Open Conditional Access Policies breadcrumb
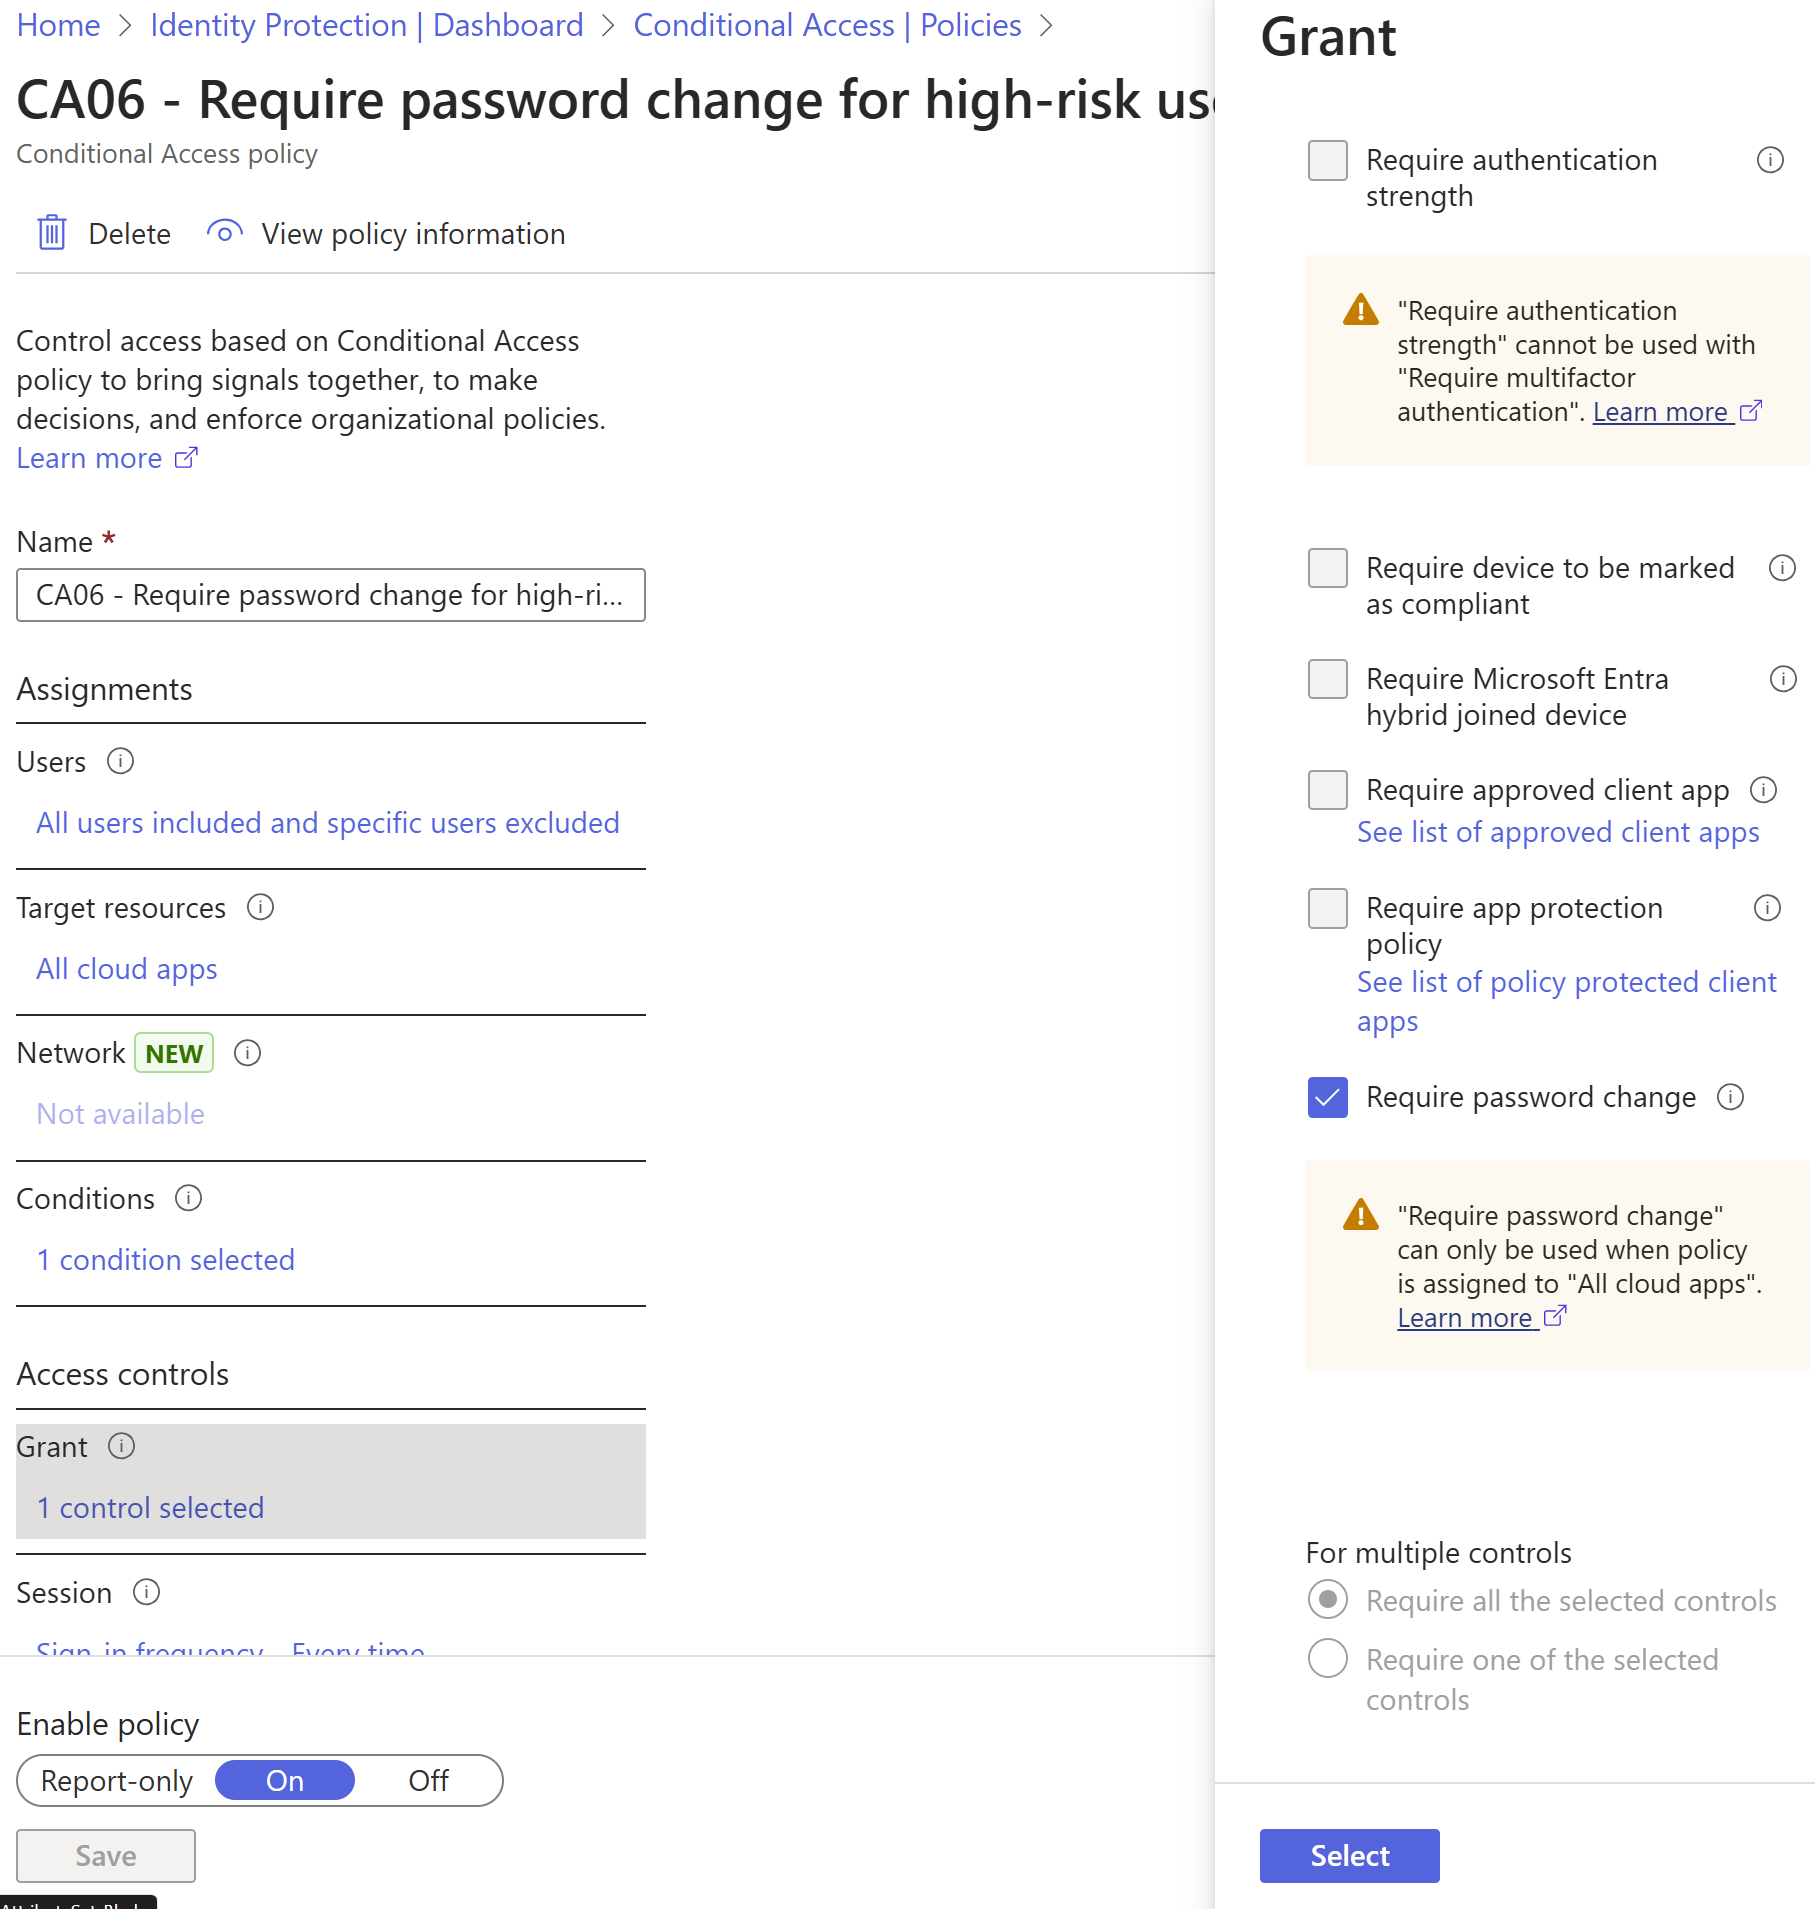This screenshot has height=1909, width=1815. (x=828, y=25)
